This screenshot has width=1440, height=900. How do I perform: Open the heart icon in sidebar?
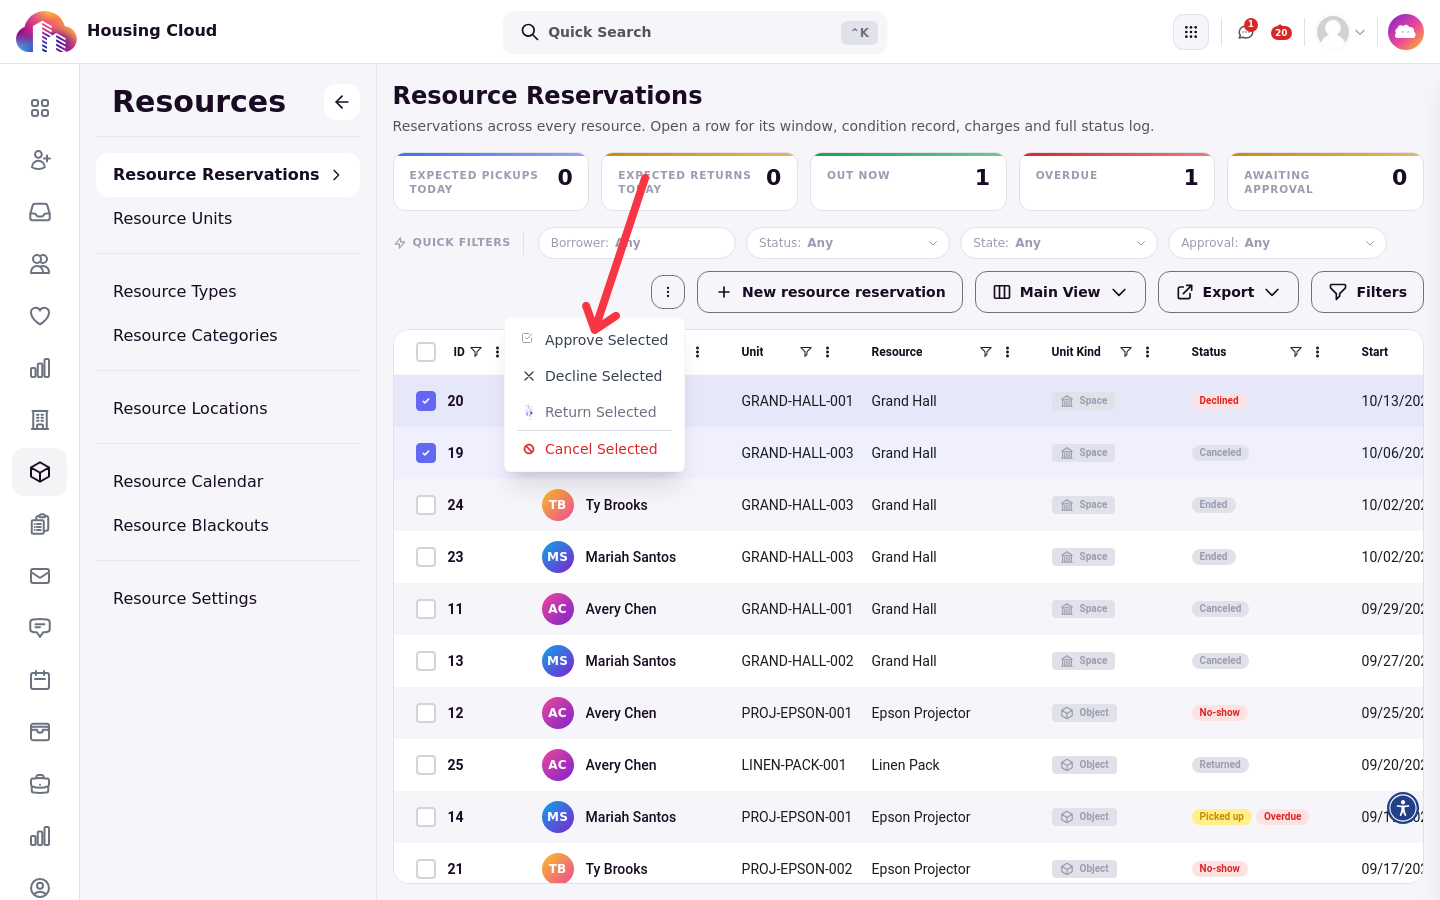pyautogui.click(x=40, y=316)
